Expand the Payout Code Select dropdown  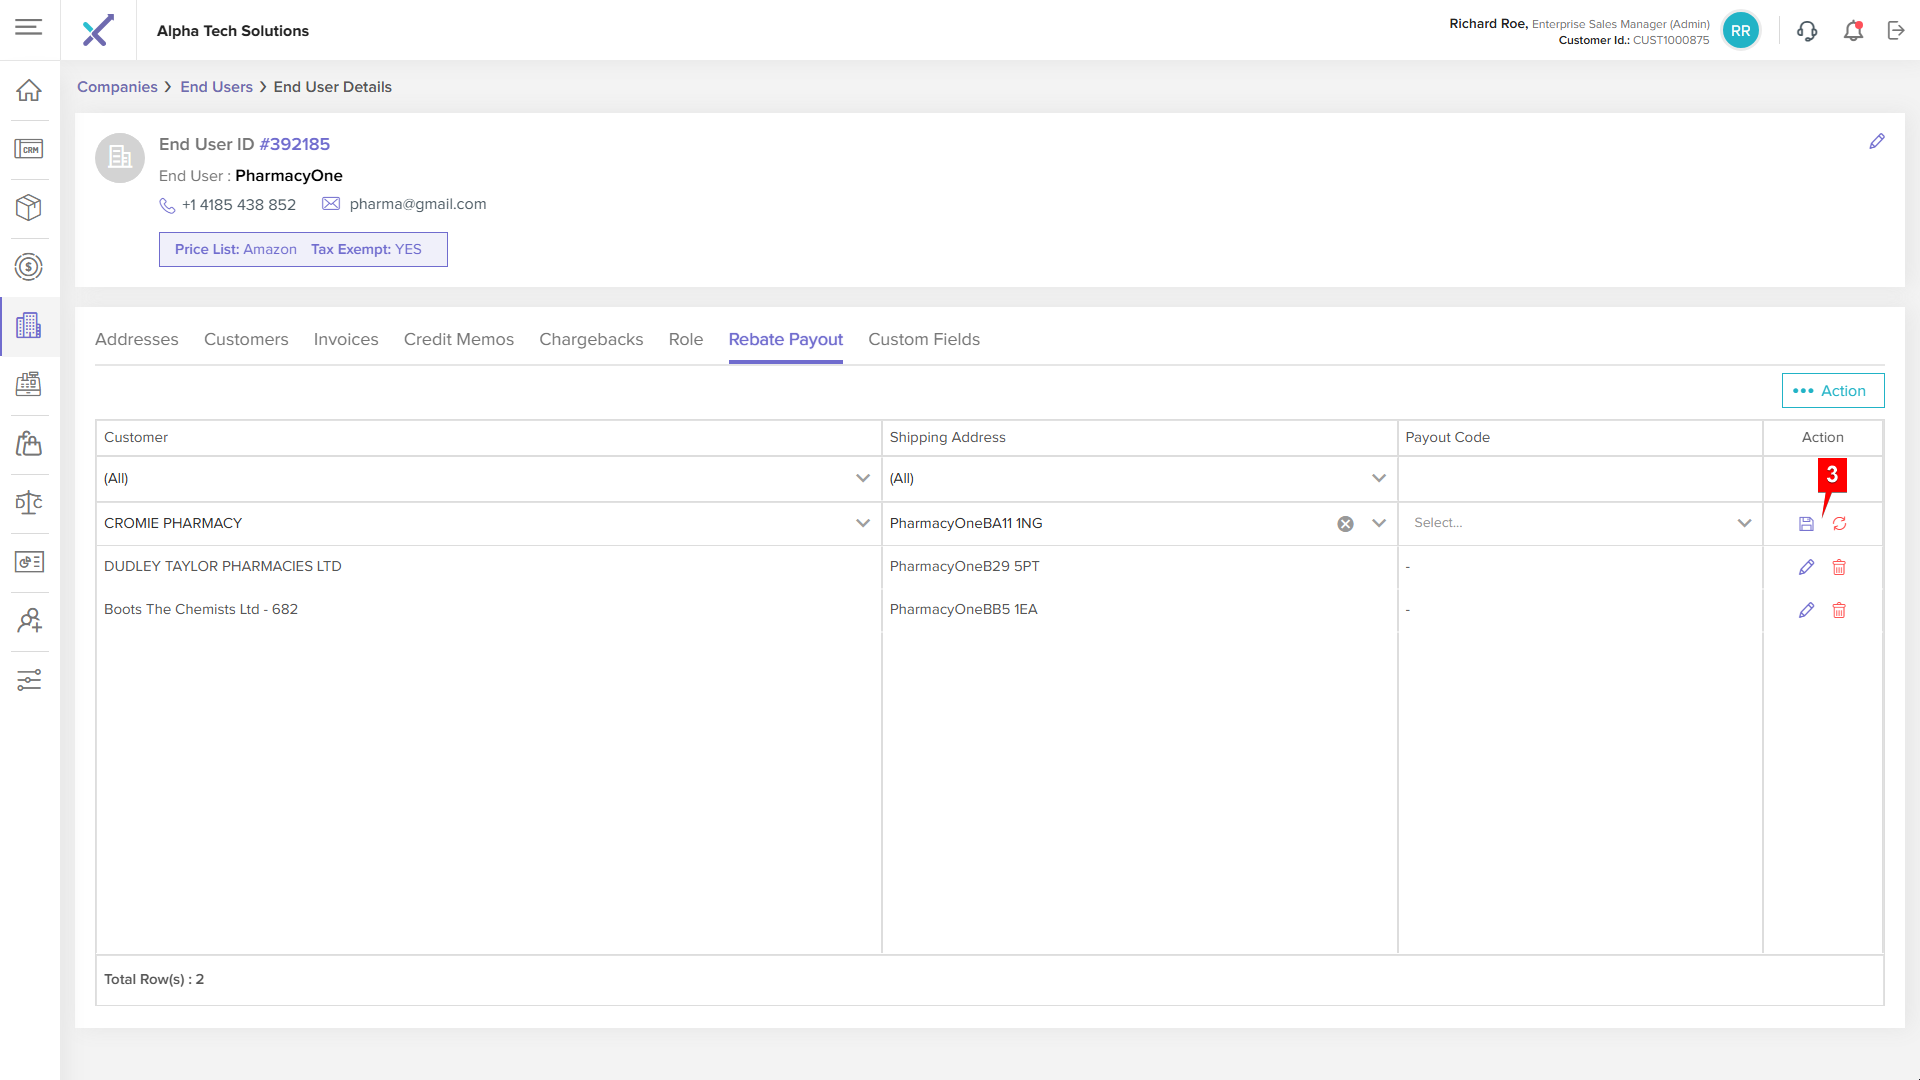click(1744, 523)
